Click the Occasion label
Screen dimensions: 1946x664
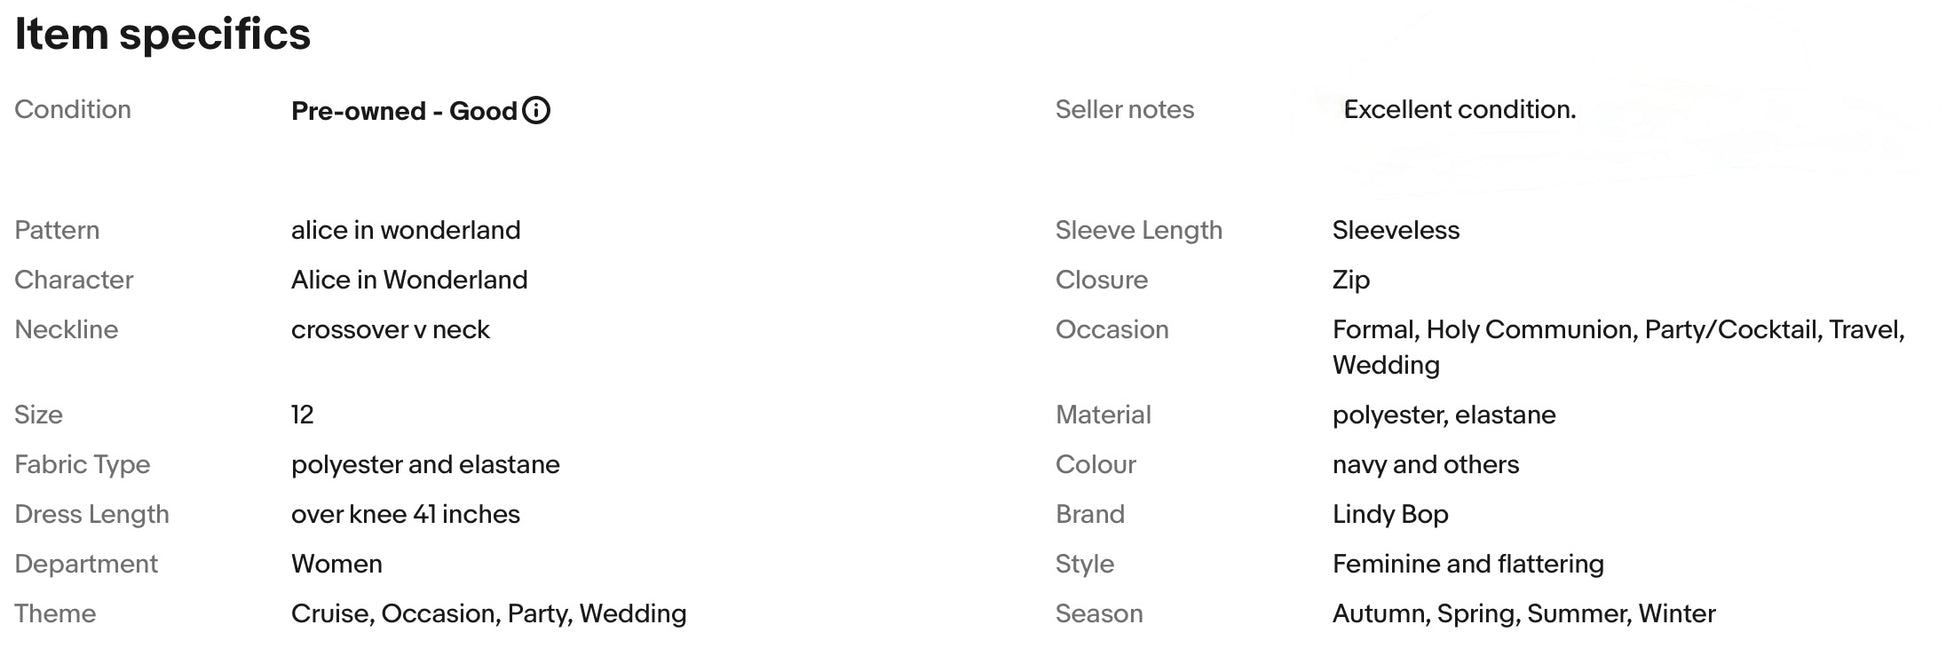(1111, 330)
